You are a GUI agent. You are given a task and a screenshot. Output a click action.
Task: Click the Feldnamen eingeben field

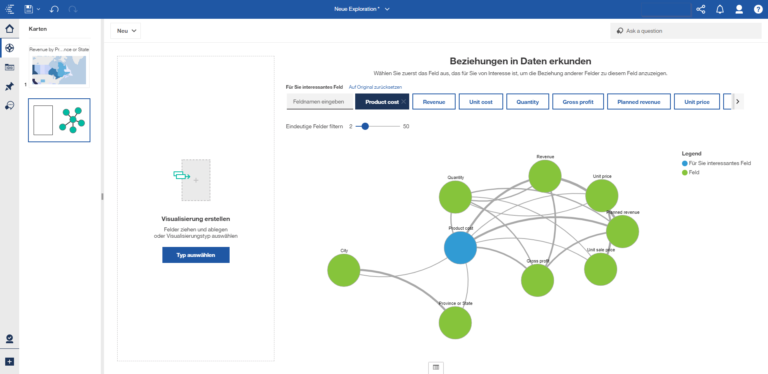pyautogui.click(x=319, y=102)
